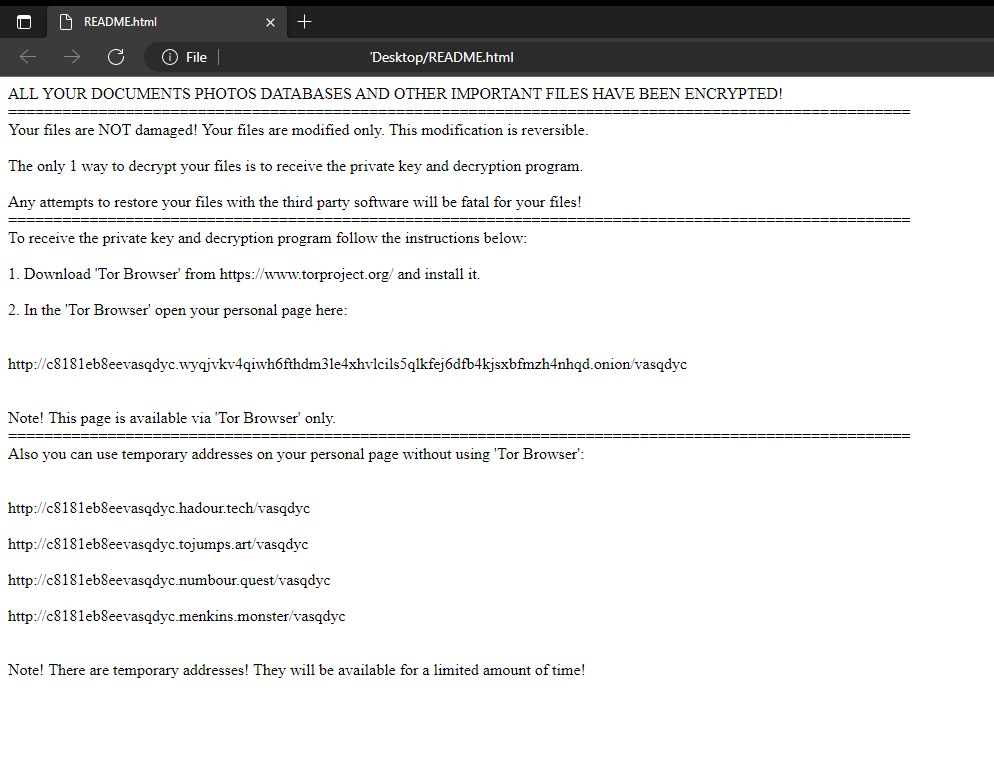This screenshot has width=994, height=764.
Task: Click the line '2. In the 'Tor Browser' open your personal page'
Action: (178, 310)
